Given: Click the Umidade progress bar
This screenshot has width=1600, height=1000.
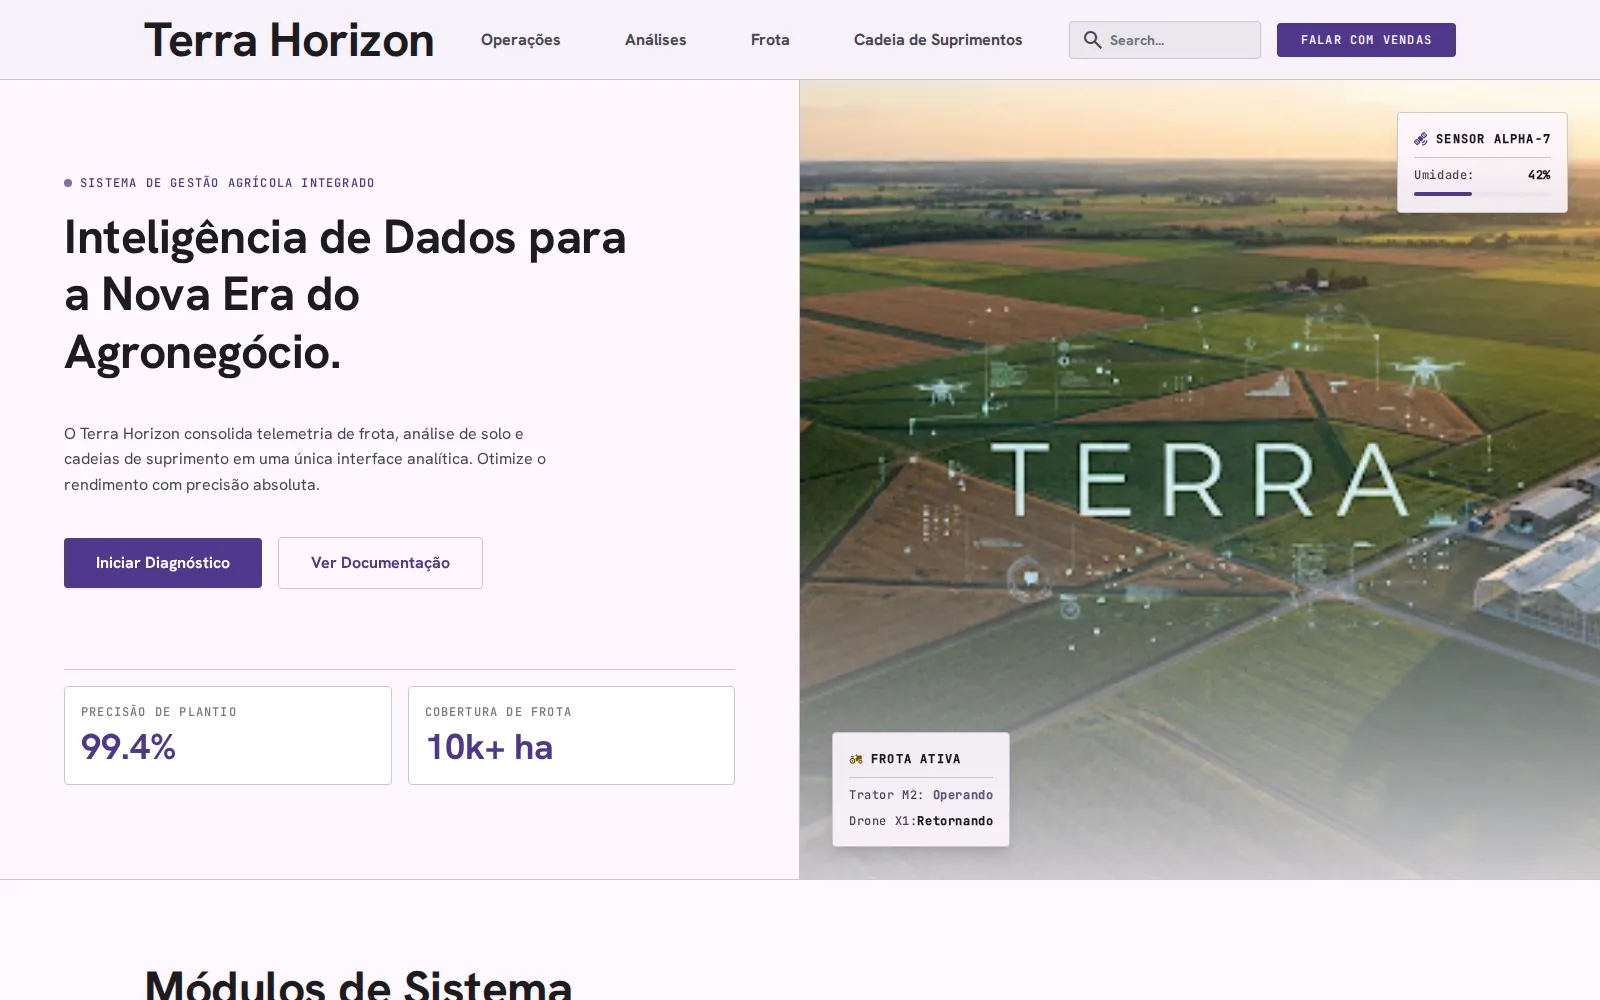Looking at the screenshot, I should [x=1482, y=194].
